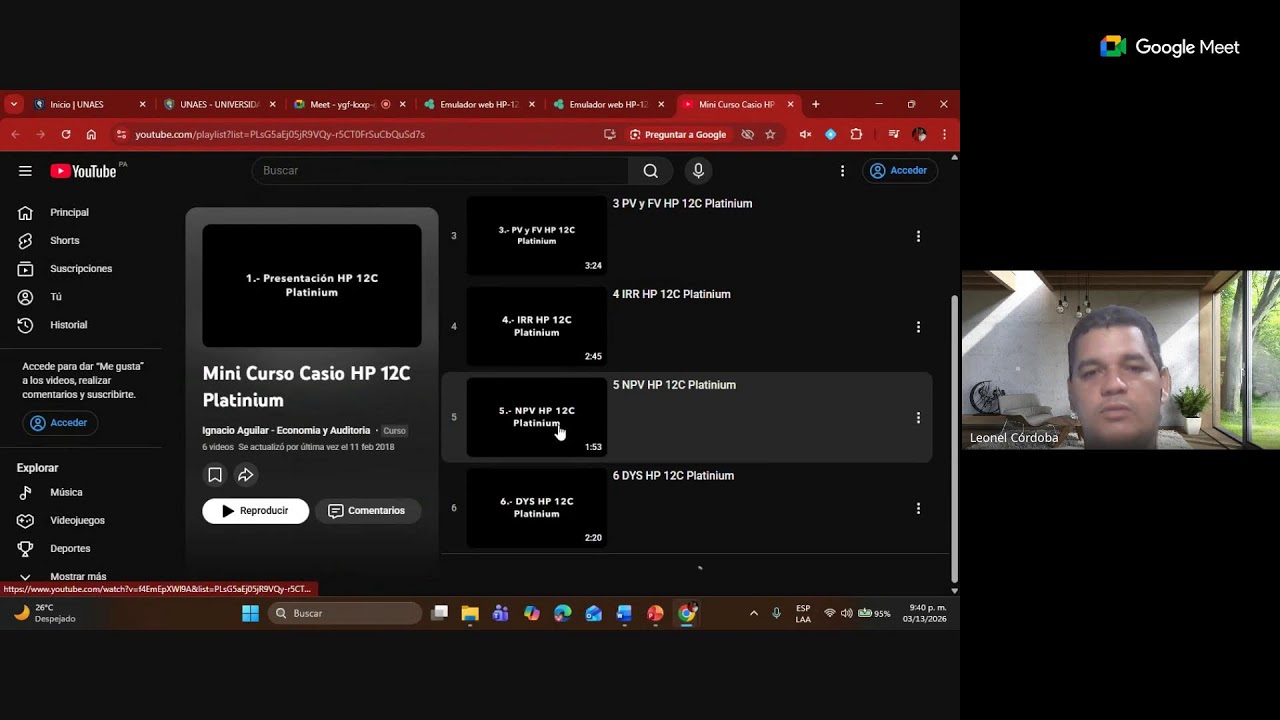Screen dimensions: 1280x720
Task: Open browser extensions puzzle icon
Action: tap(856, 134)
